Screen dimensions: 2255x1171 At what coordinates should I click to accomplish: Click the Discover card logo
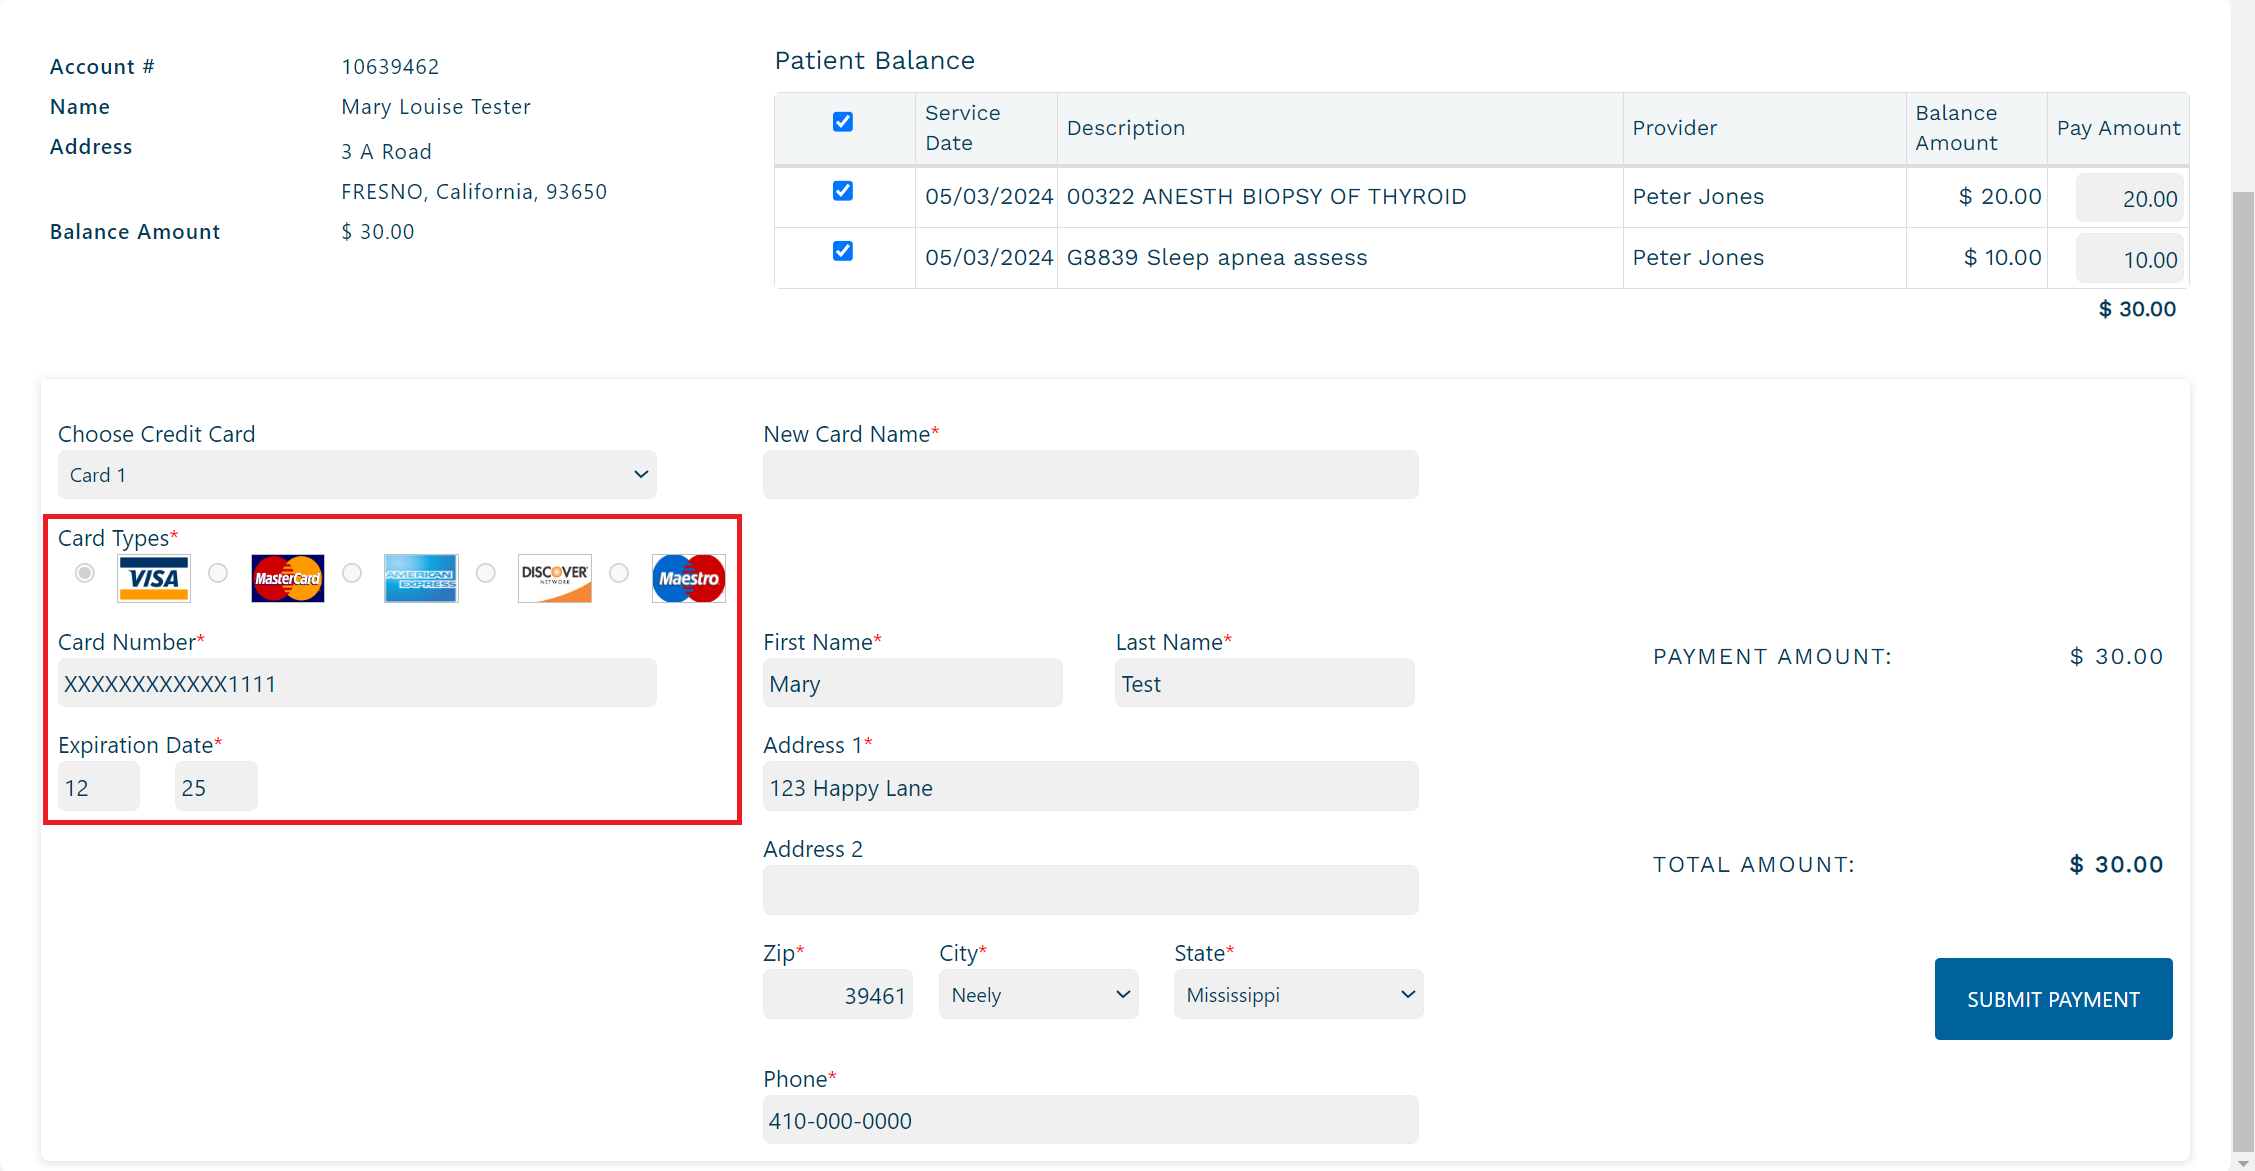coord(555,578)
